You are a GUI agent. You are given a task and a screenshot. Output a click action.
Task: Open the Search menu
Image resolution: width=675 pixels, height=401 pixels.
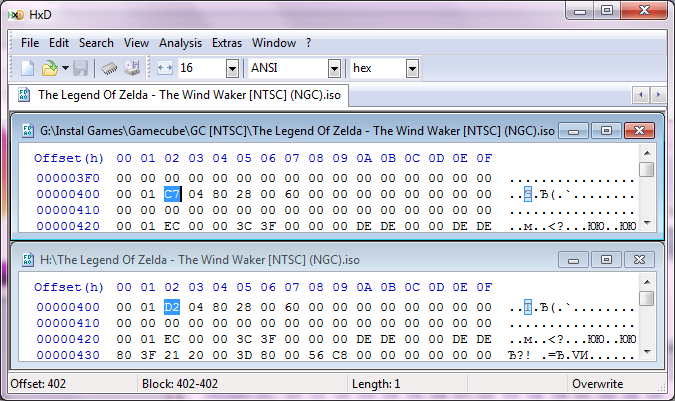click(96, 43)
